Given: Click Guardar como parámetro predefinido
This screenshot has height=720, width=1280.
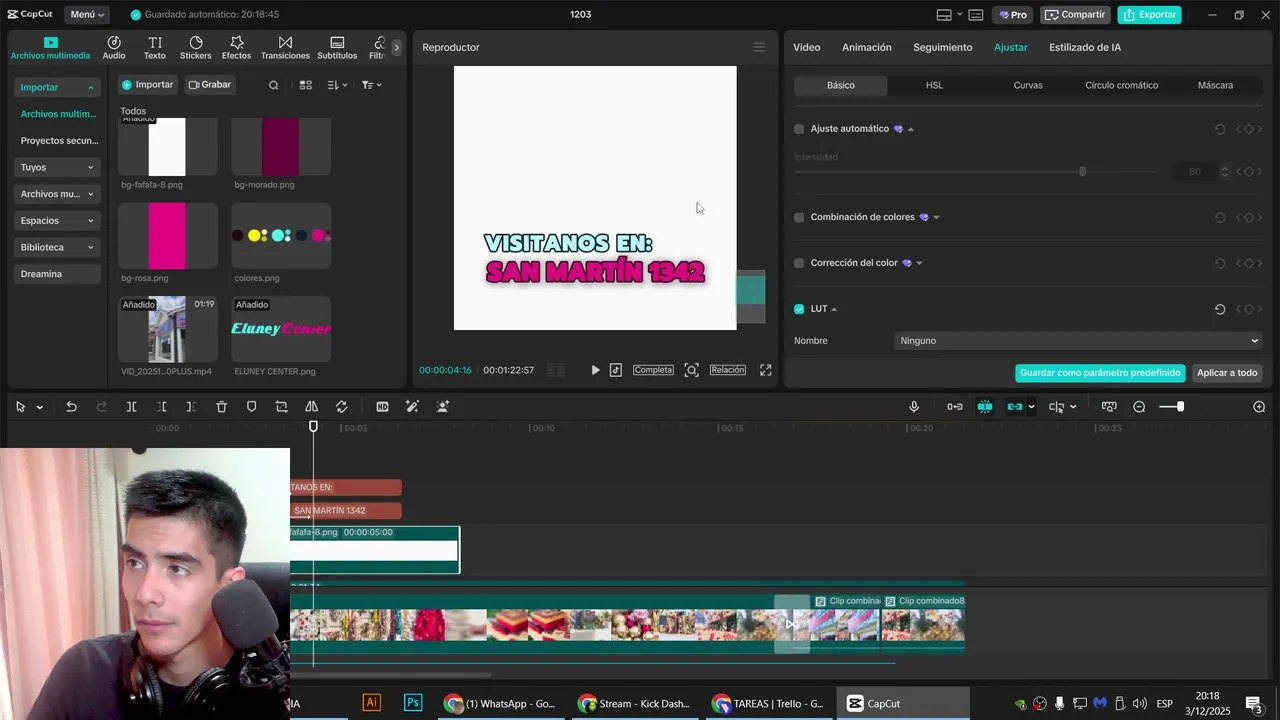Looking at the screenshot, I should click(x=1100, y=373).
